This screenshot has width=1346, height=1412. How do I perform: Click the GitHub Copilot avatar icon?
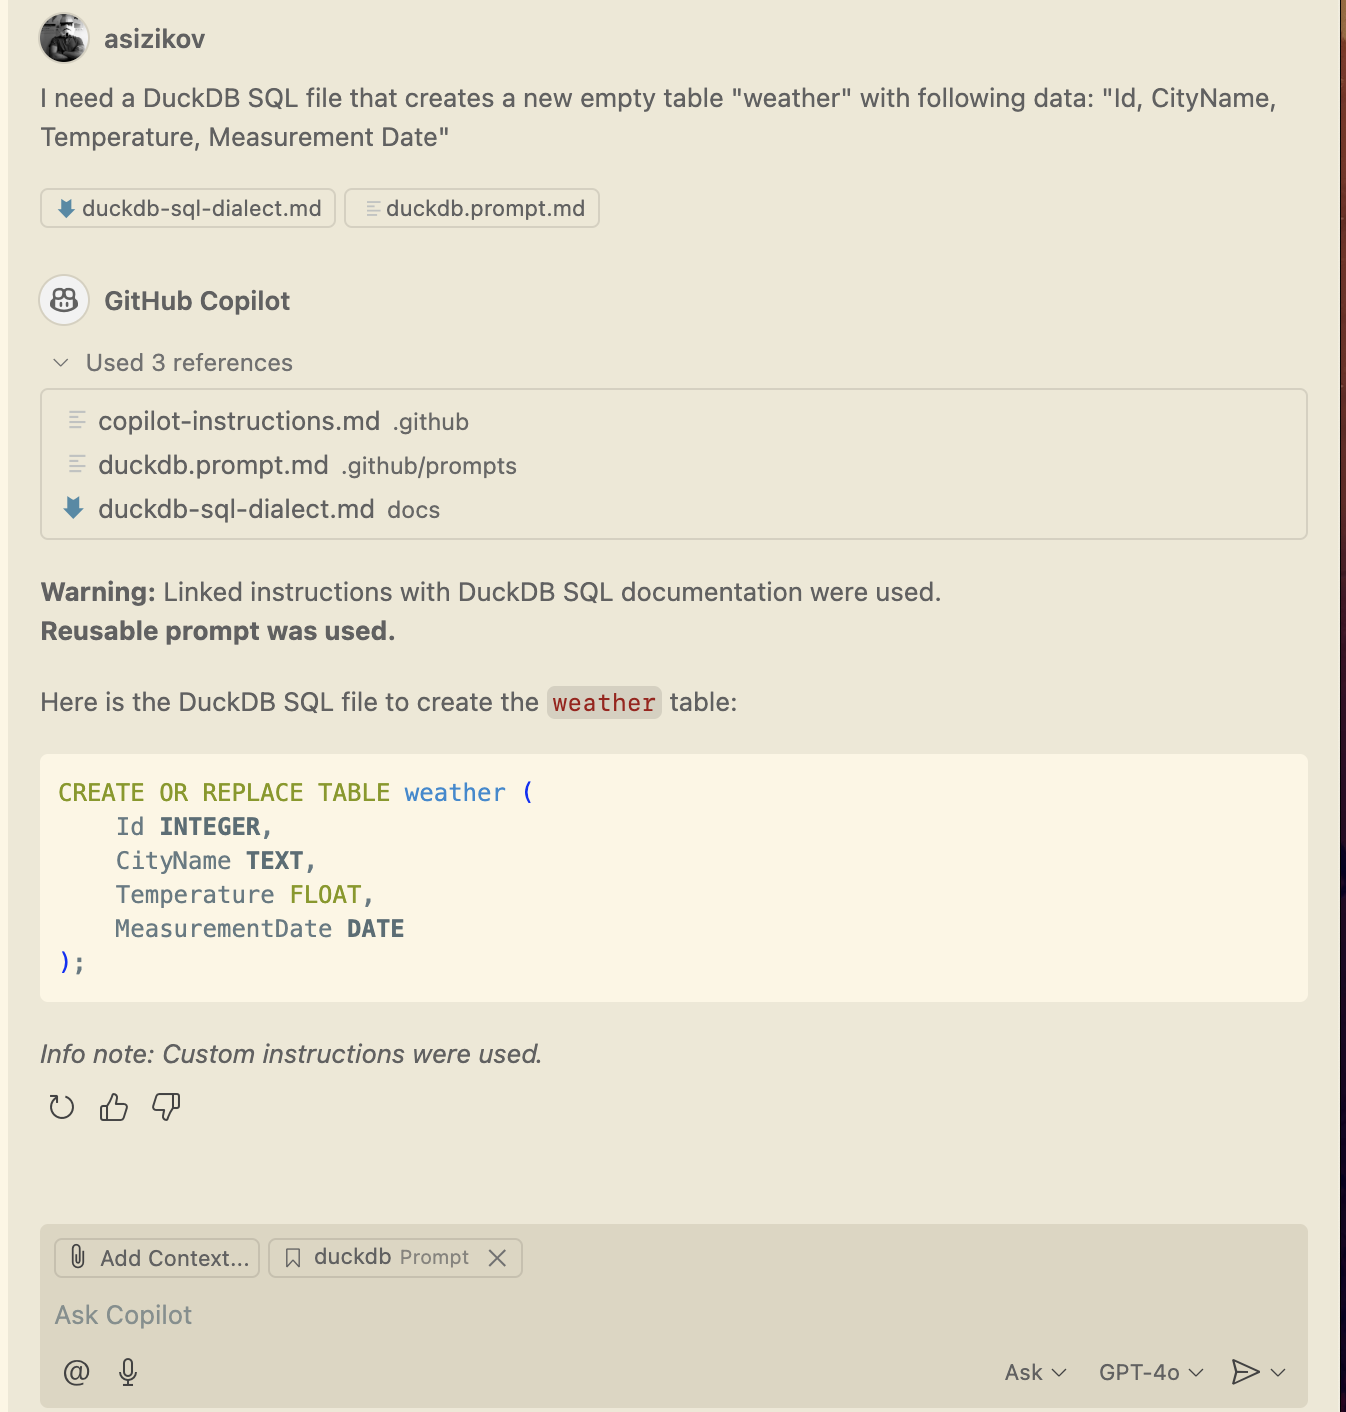pyautogui.click(x=63, y=300)
